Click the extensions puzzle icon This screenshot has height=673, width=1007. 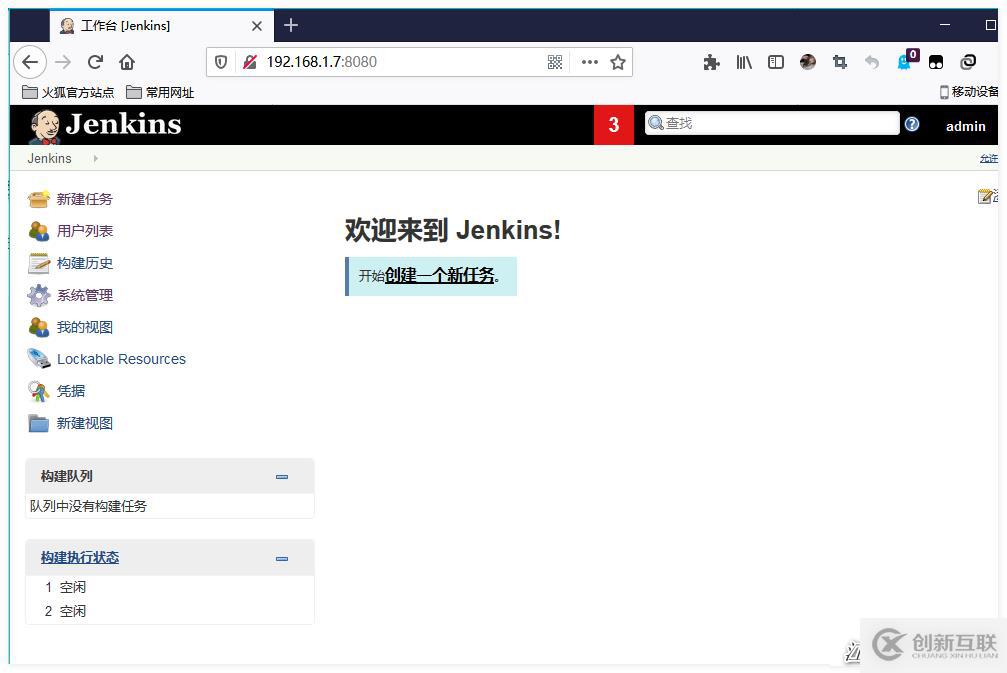[x=712, y=62]
